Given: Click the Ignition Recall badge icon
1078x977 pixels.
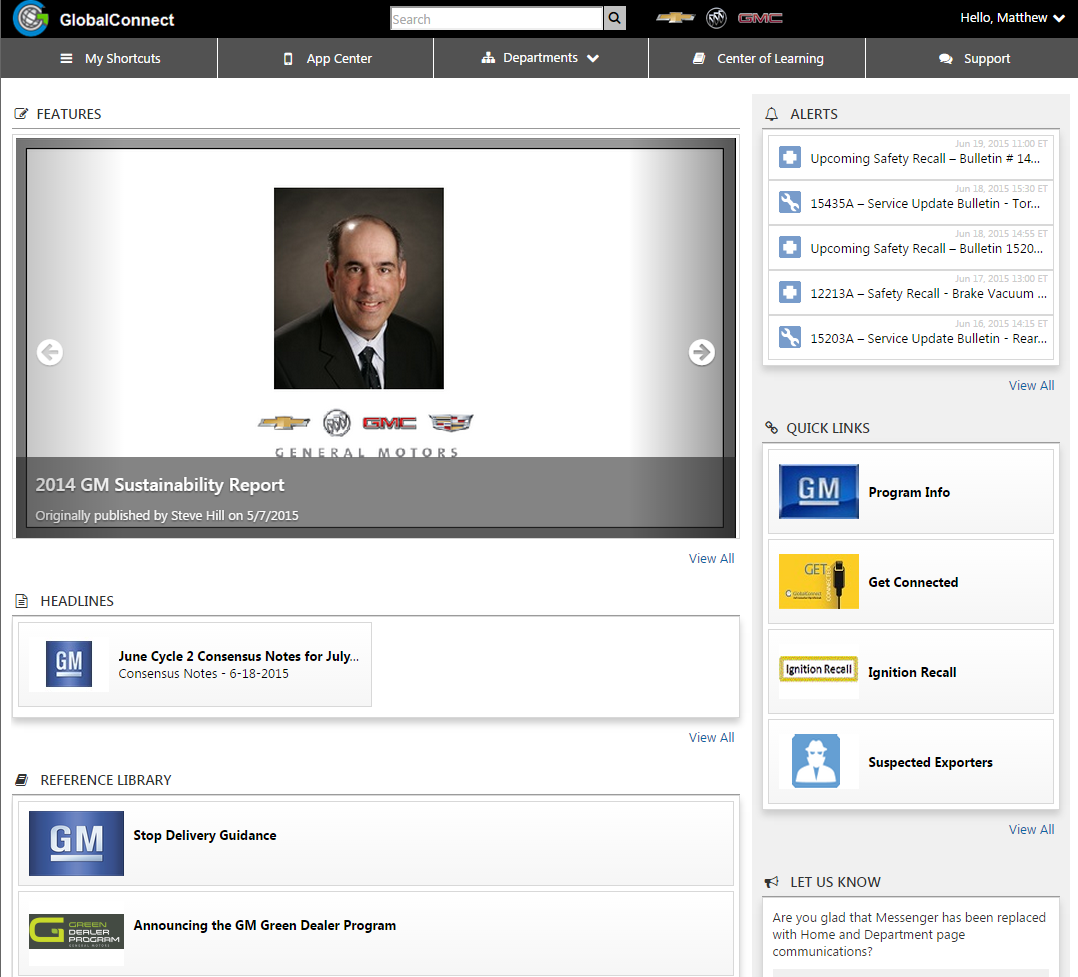Looking at the screenshot, I should pyautogui.click(x=819, y=669).
